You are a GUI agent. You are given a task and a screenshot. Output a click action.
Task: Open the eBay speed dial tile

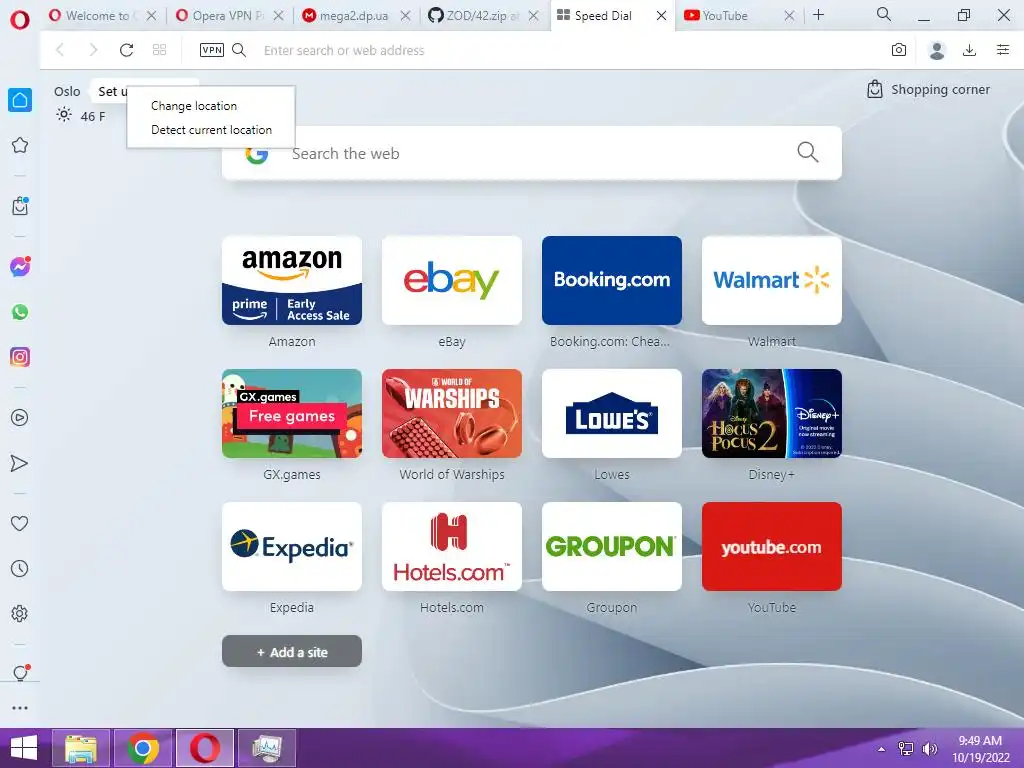(452, 280)
